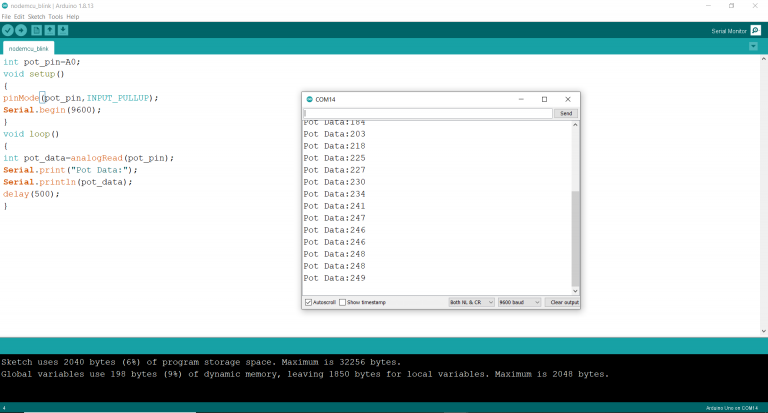Open the line ending dropdown Both NL & CR
This screenshot has width=768, height=413.
coord(471,302)
